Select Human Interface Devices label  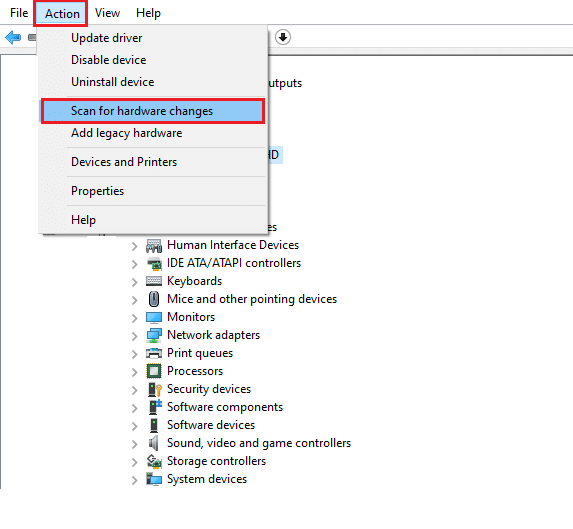click(x=233, y=245)
